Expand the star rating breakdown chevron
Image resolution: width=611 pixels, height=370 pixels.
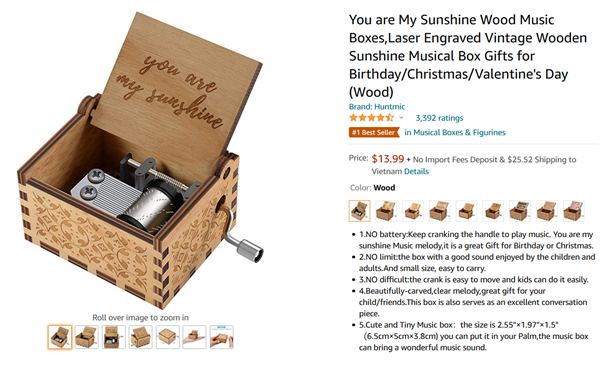click(401, 118)
